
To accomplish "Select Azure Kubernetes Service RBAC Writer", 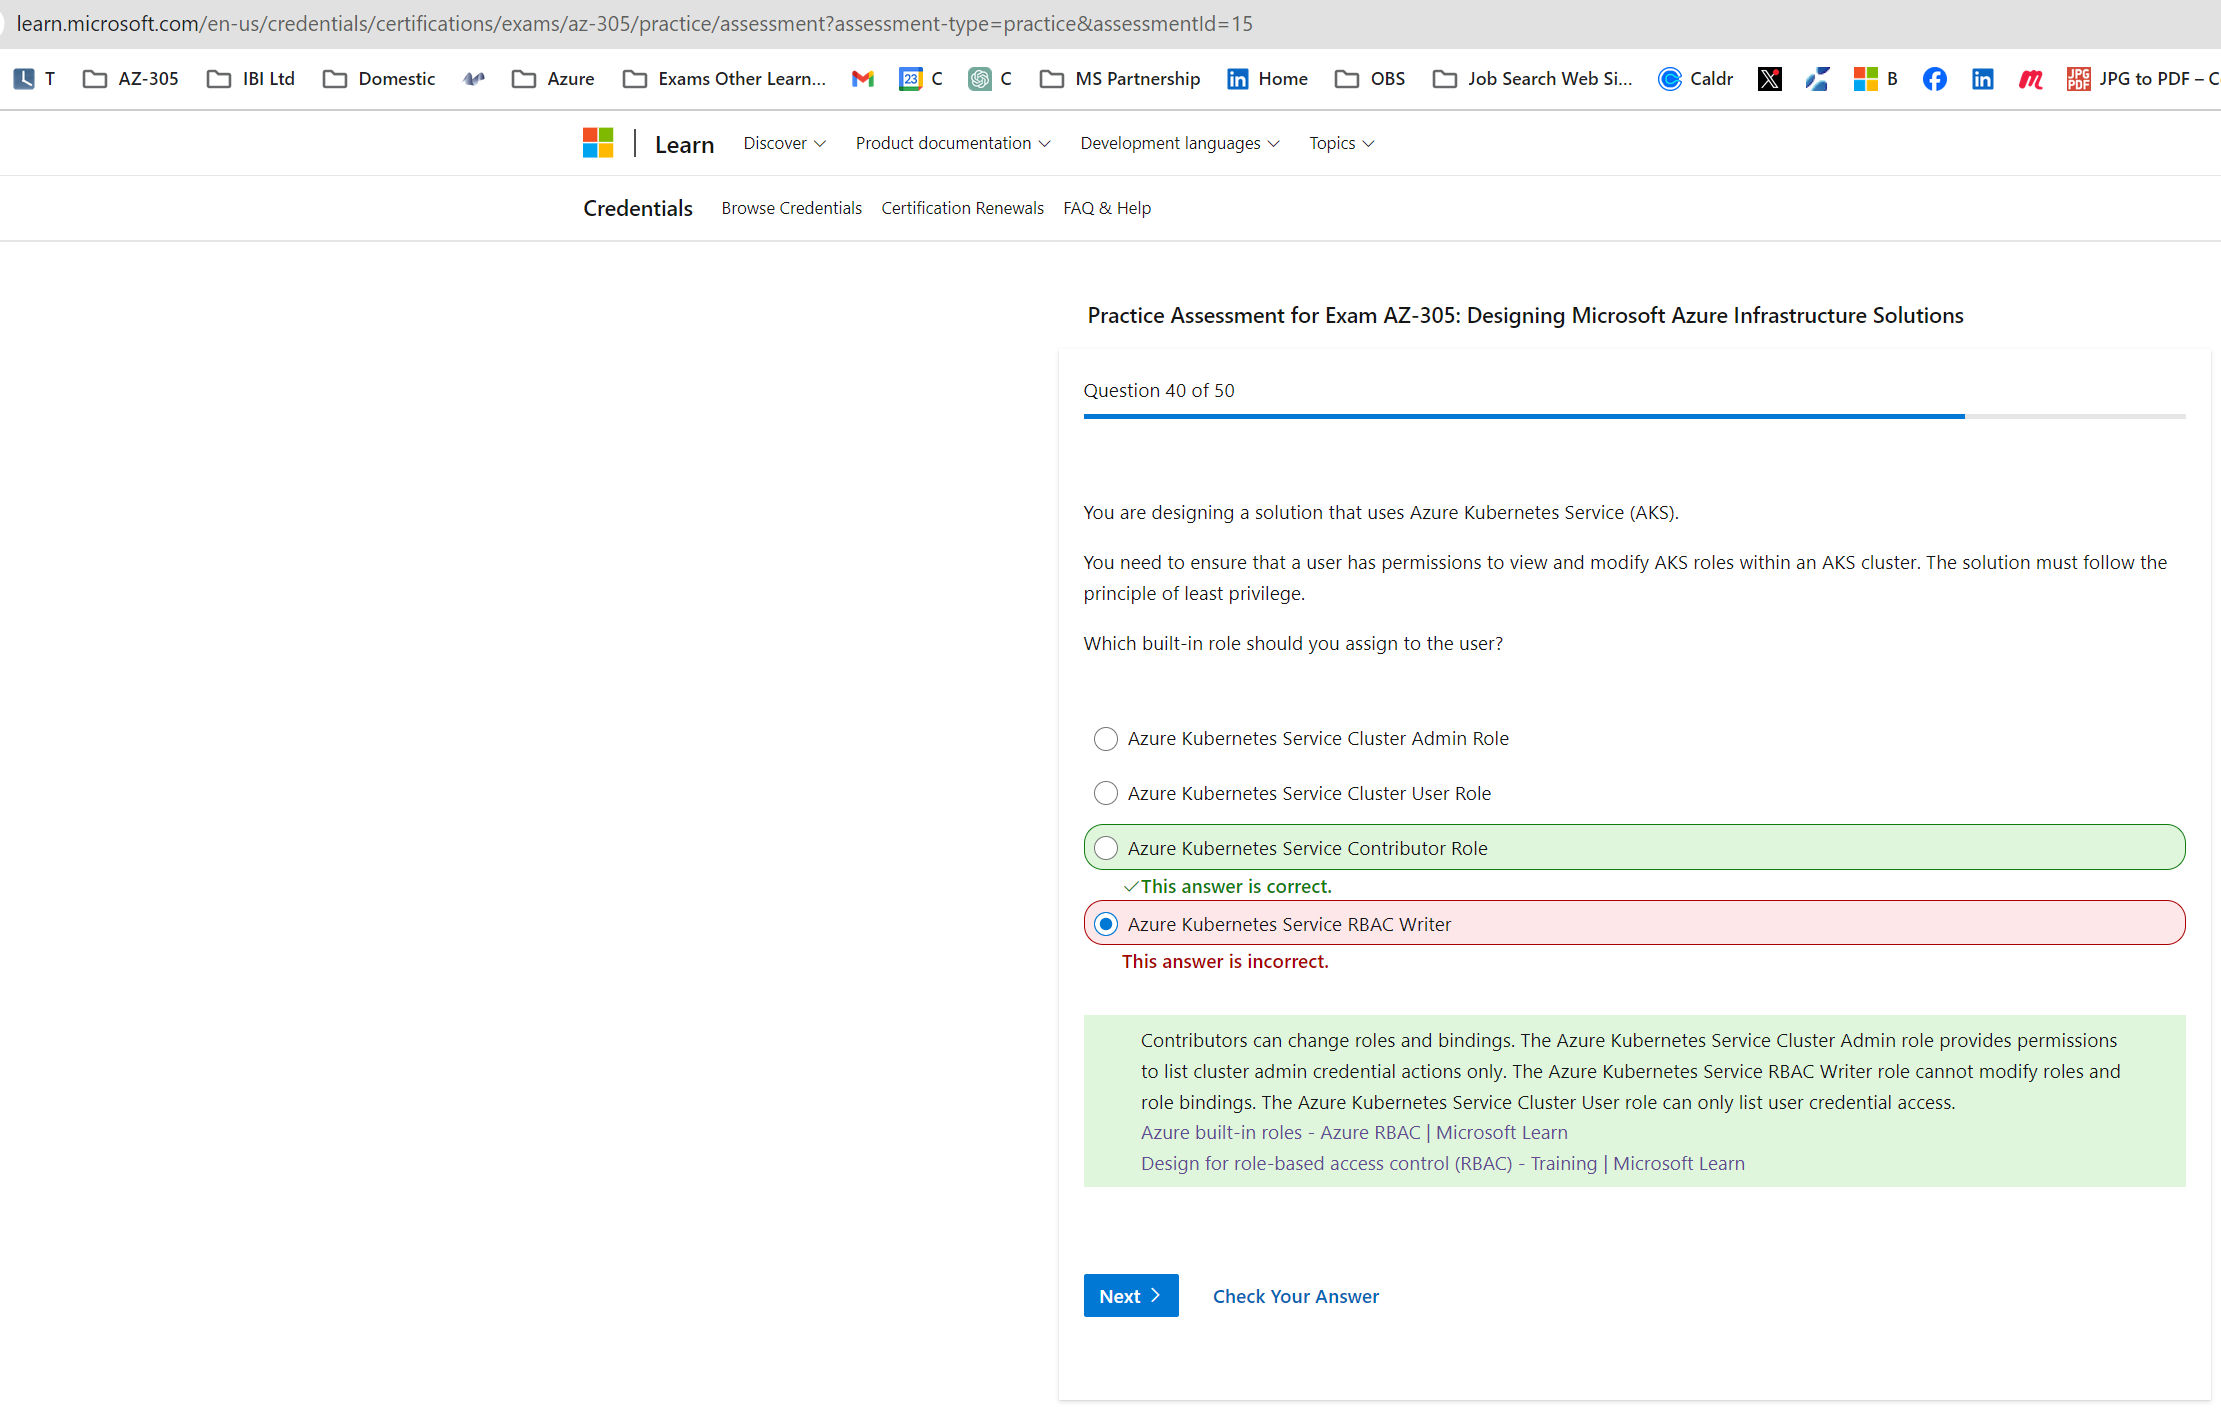I will pos(1105,924).
